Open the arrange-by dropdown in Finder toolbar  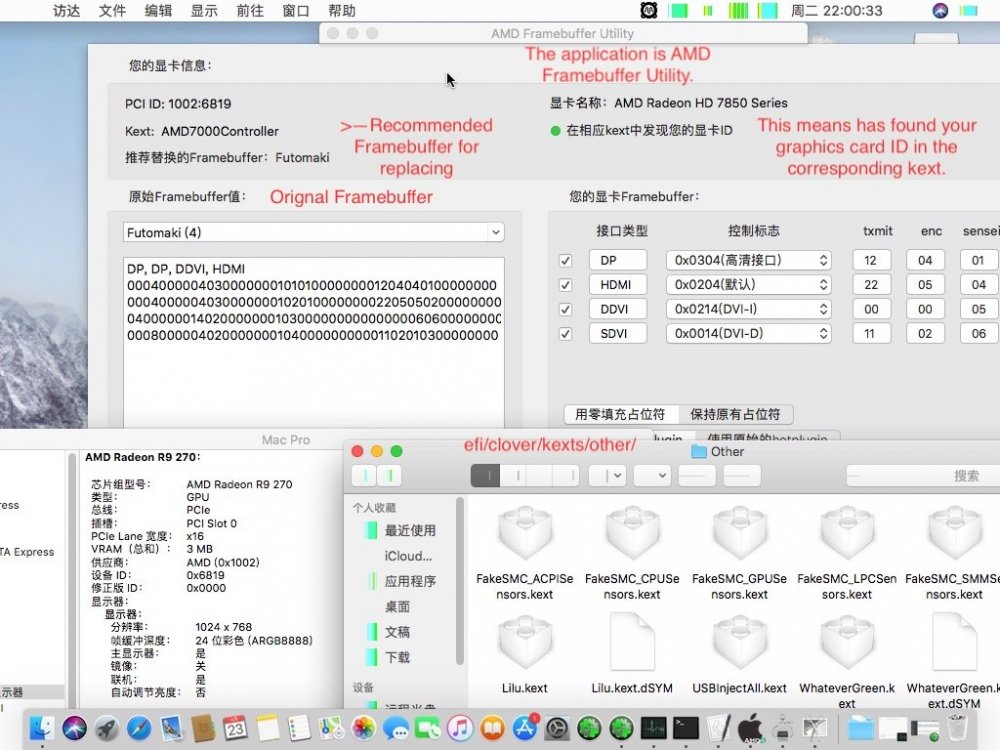[x=607, y=475]
